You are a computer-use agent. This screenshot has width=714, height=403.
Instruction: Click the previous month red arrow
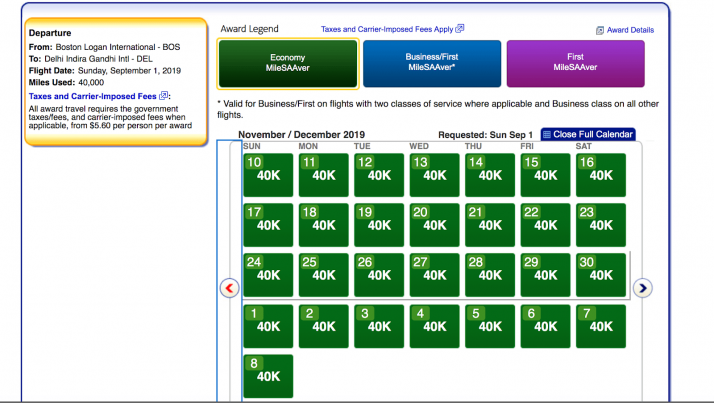pyautogui.click(x=228, y=288)
